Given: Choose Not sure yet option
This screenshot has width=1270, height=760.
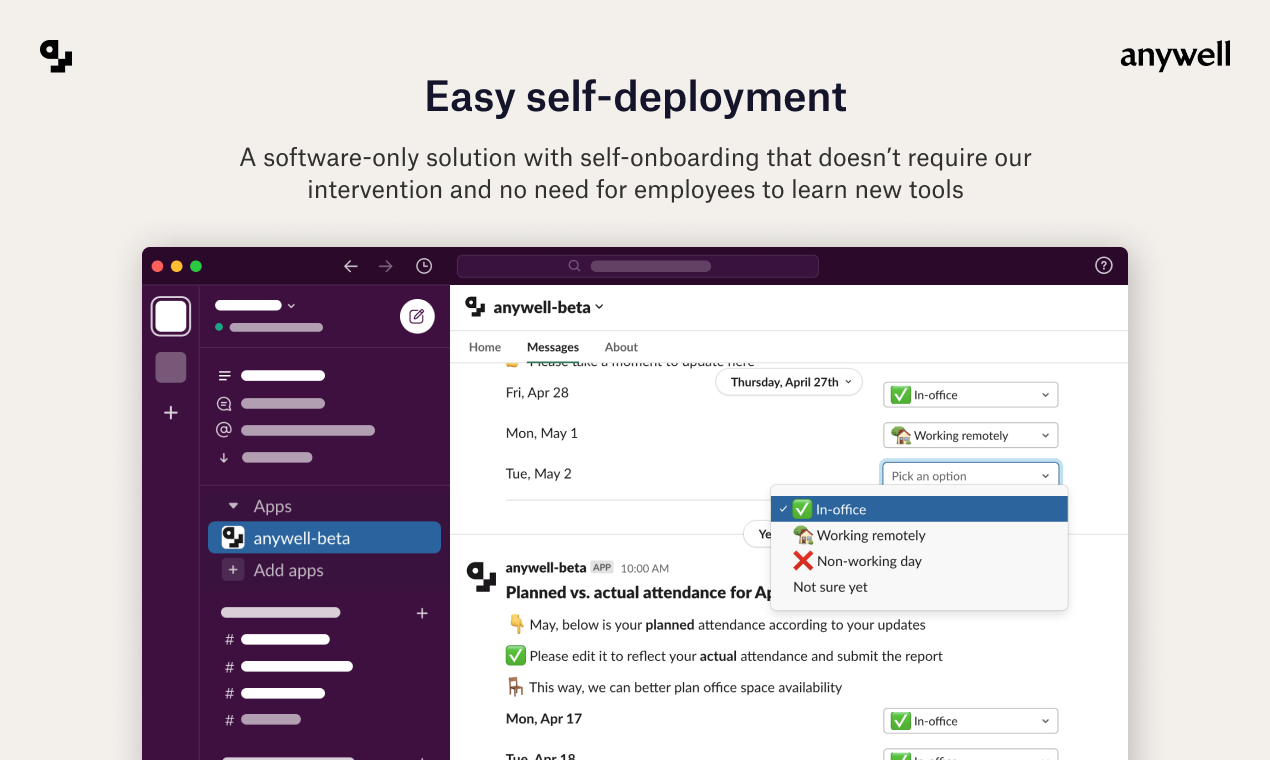Looking at the screenshot, I should pyautogui.click(x=919, y=587).
